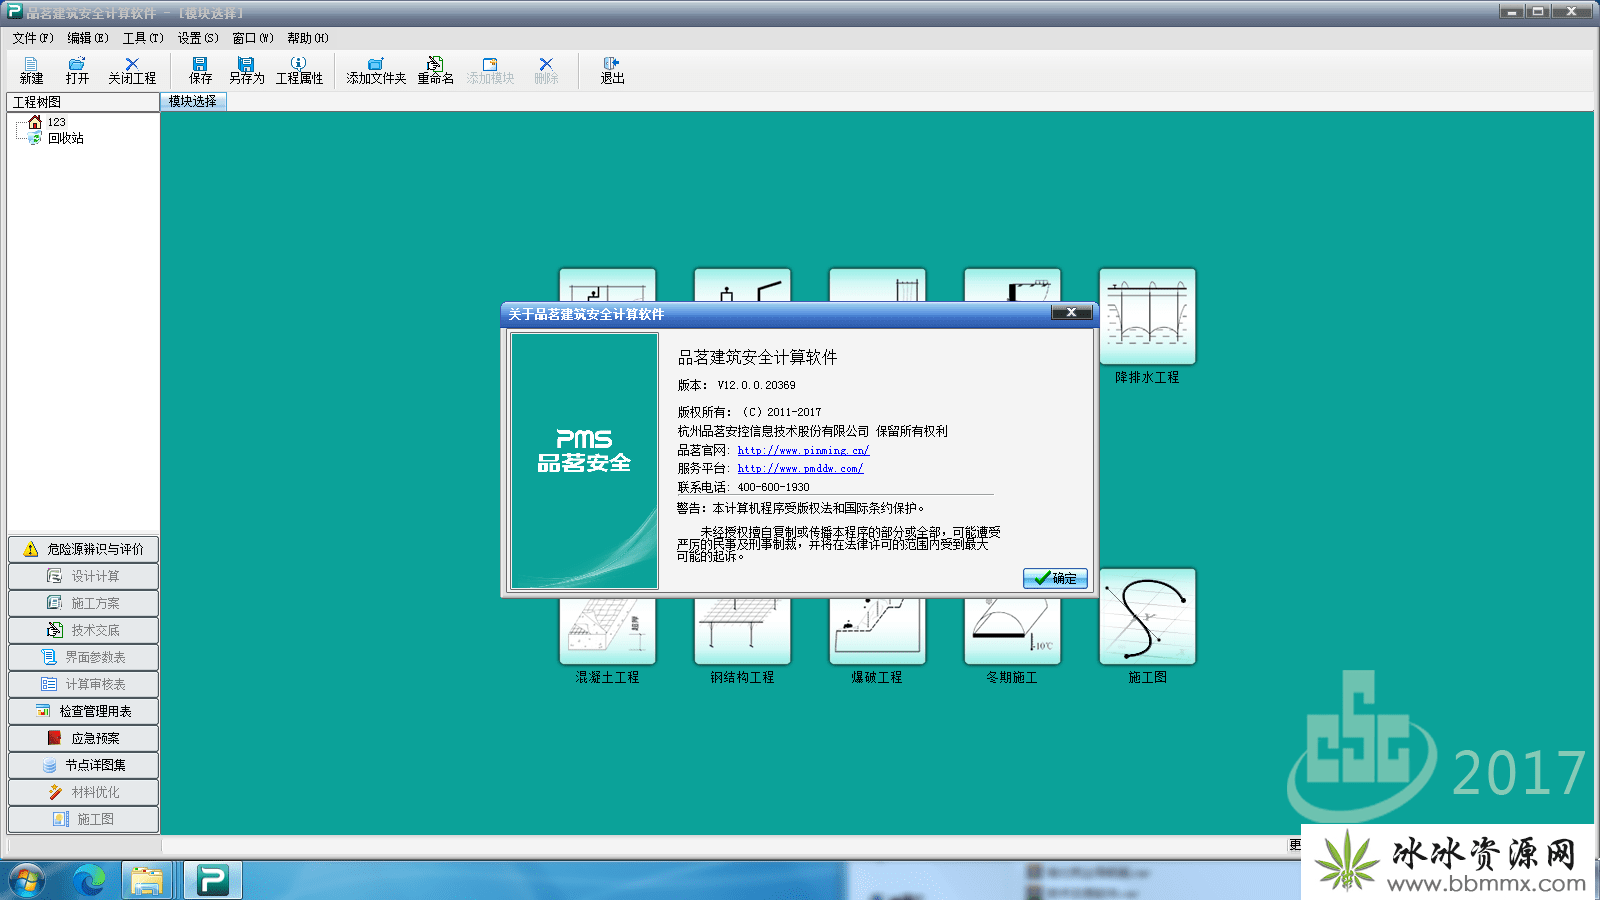This screenshot has height=900, width=1600.
Task: Close the 关于品茗建筑安全计算软件 dialog
Action: coord(1071,313)
